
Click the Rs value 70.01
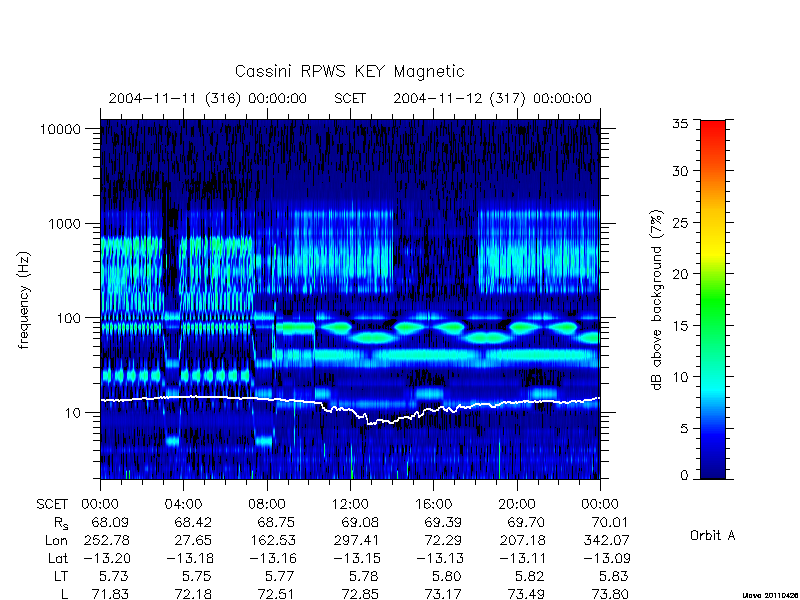pyautogui.click(x=609, y=522)
